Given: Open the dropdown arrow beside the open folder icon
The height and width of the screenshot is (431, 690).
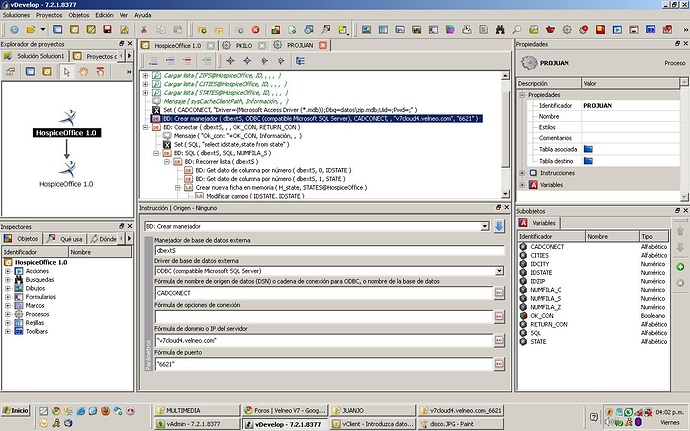Looking at the screenshot, I should (x=43, y=30).
